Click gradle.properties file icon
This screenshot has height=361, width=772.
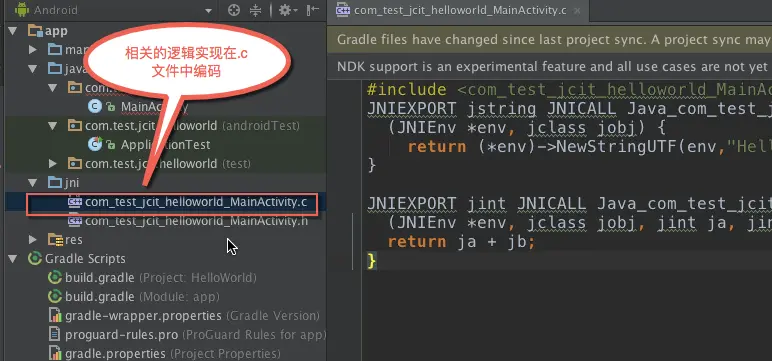coord(55,354)
